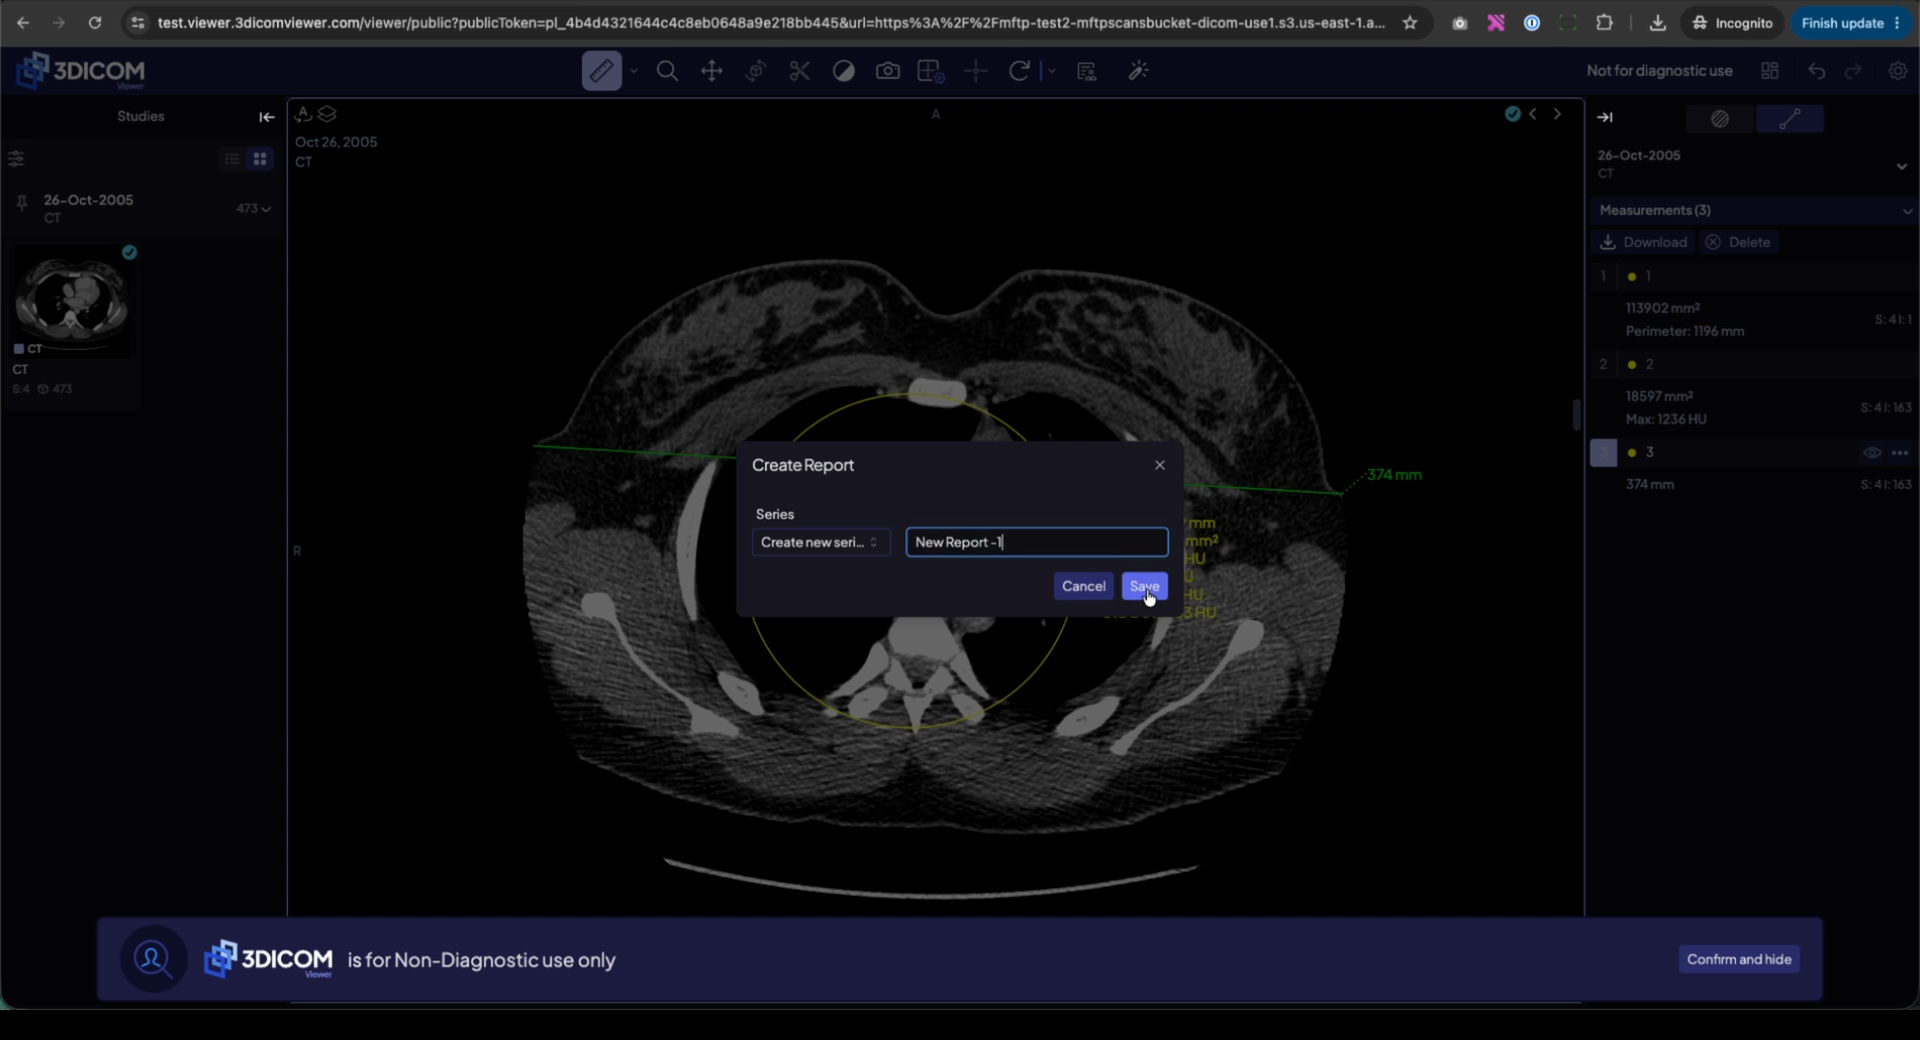The image size is (1920, 1040).
Task: Open the measurement tool options arrow
Action: (x=634, y=71)
